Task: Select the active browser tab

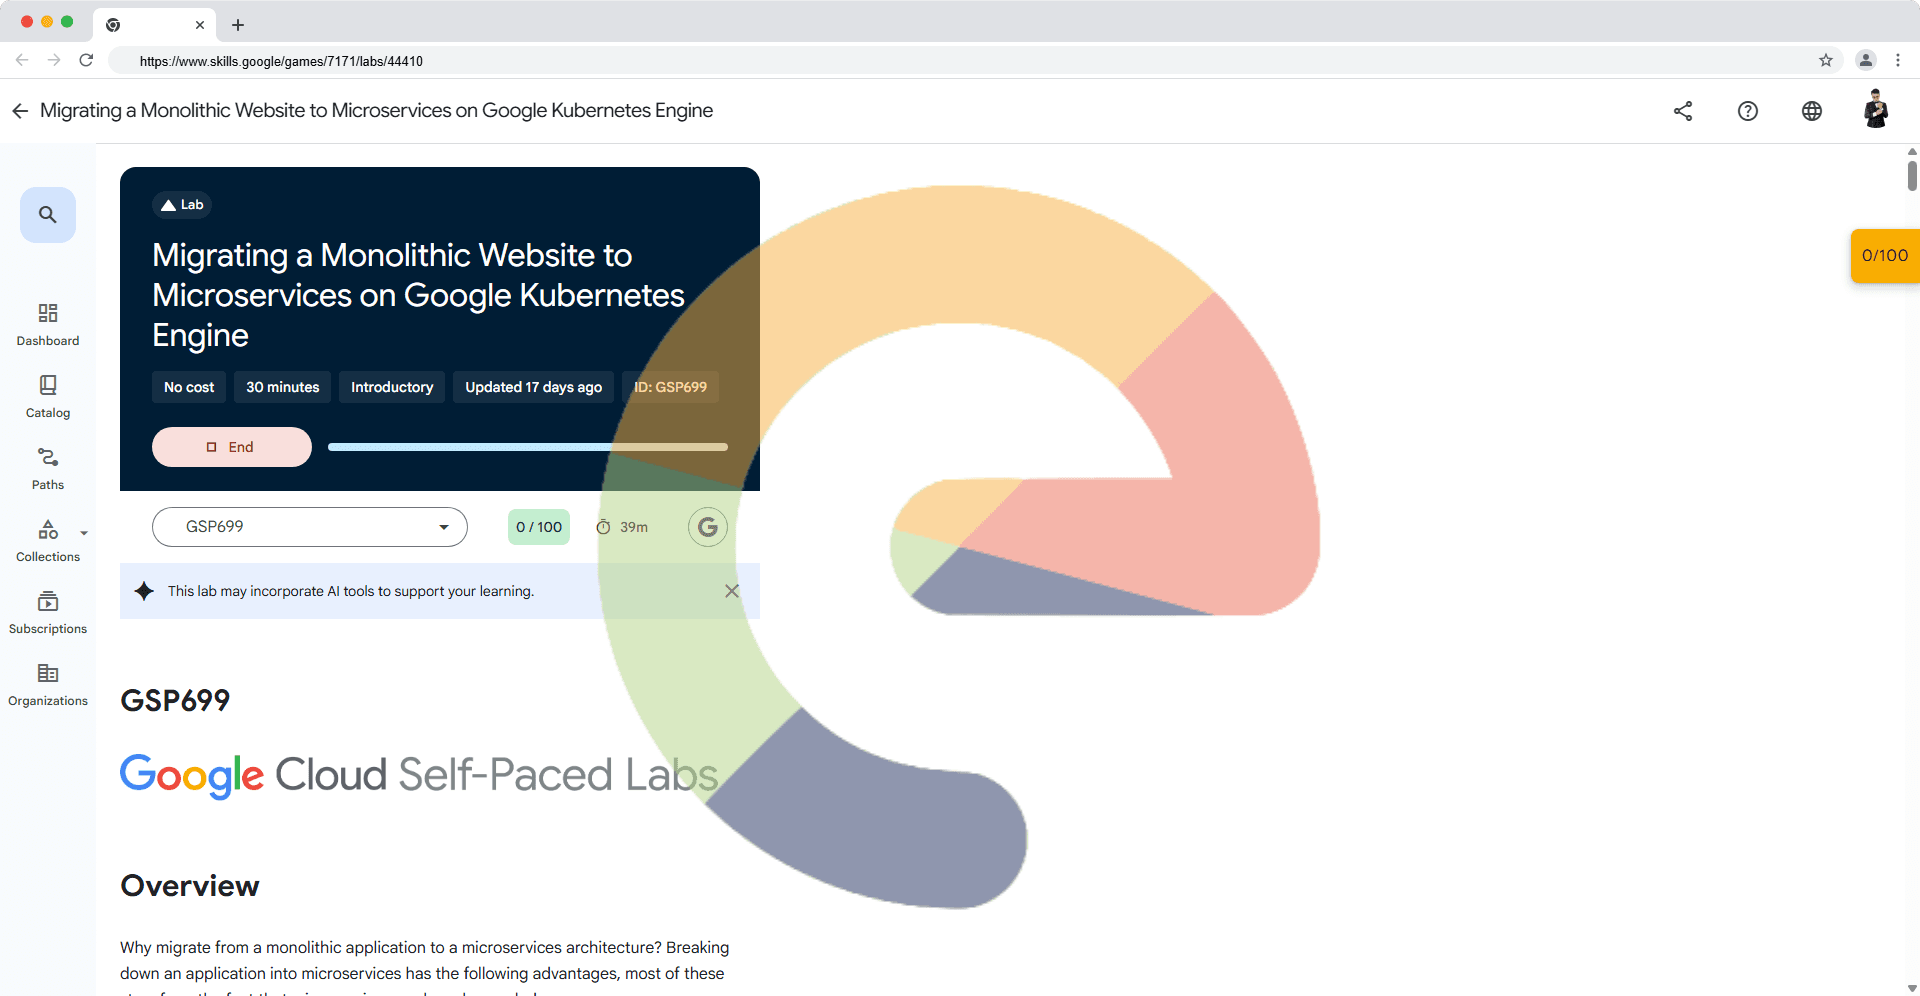Action: click(x=156, y=25)
